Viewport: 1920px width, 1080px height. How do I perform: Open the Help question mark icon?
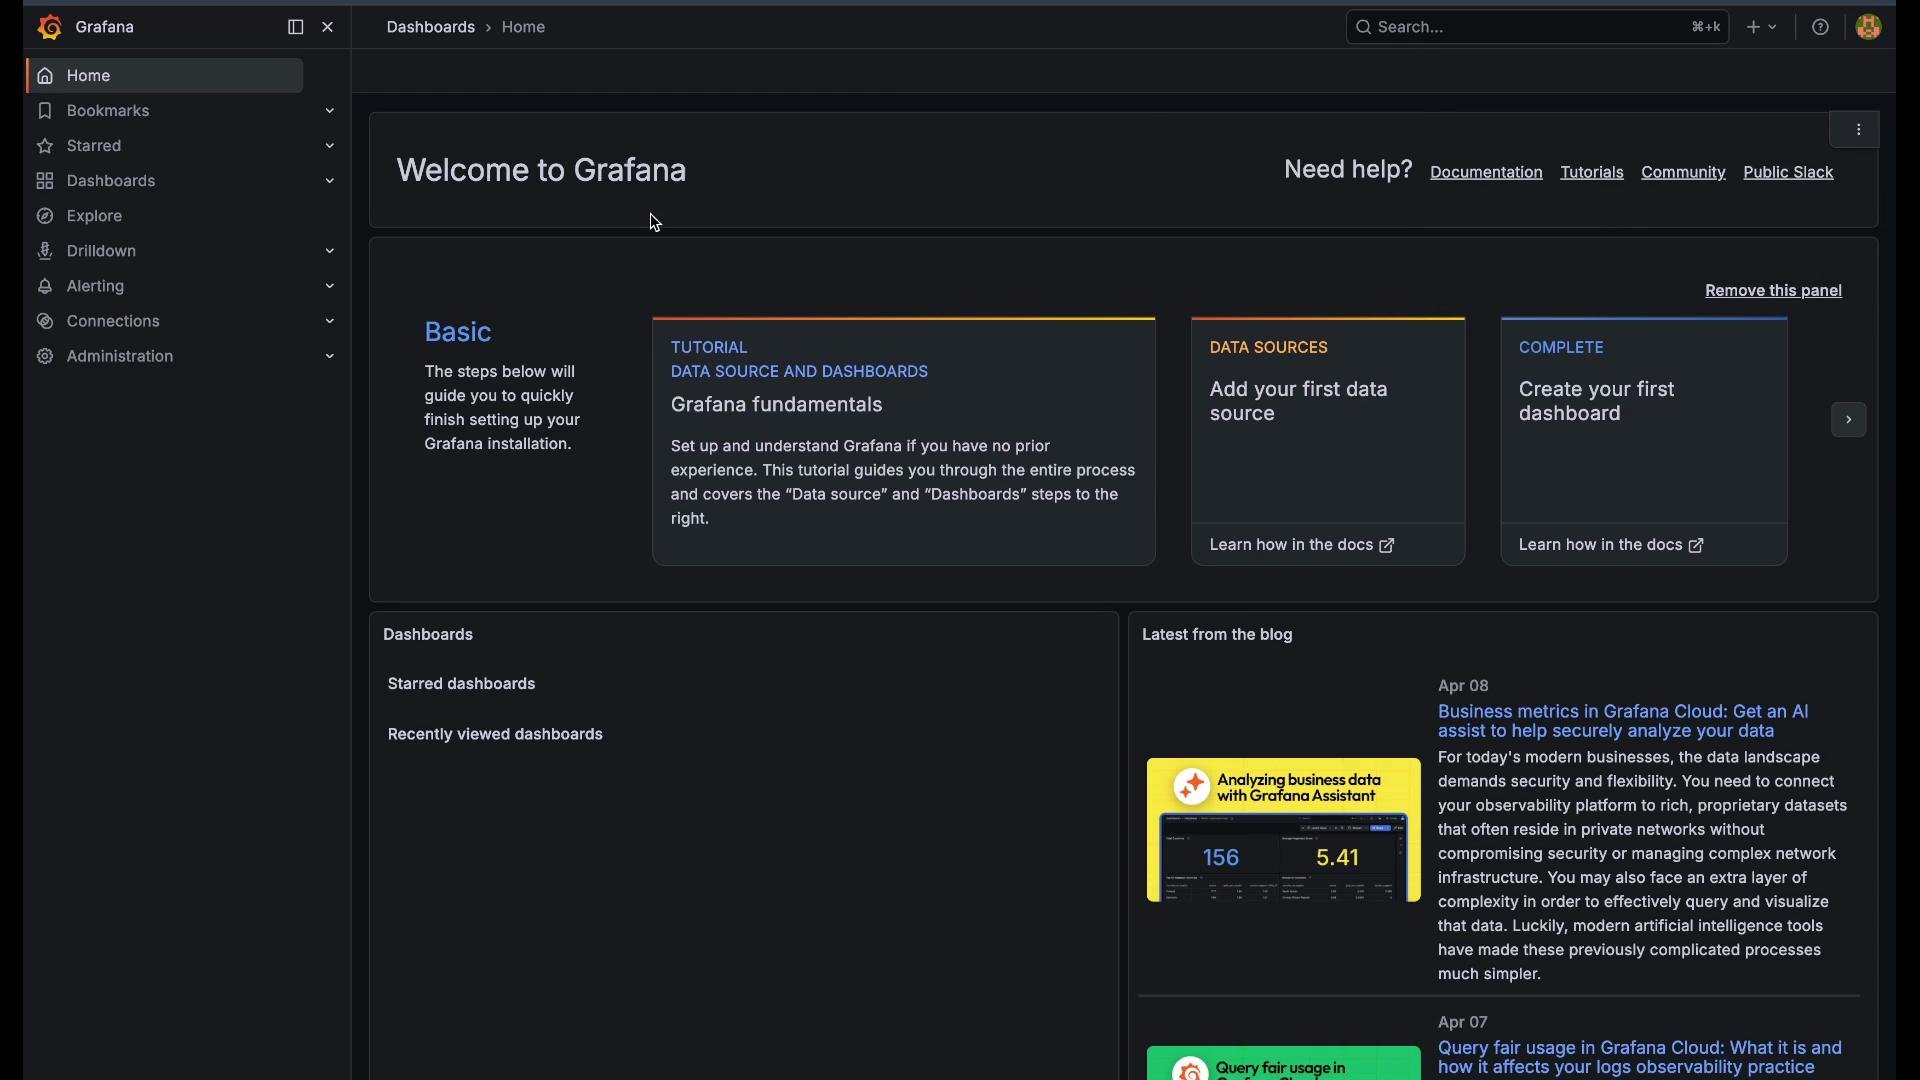(x=1821, y=28)
